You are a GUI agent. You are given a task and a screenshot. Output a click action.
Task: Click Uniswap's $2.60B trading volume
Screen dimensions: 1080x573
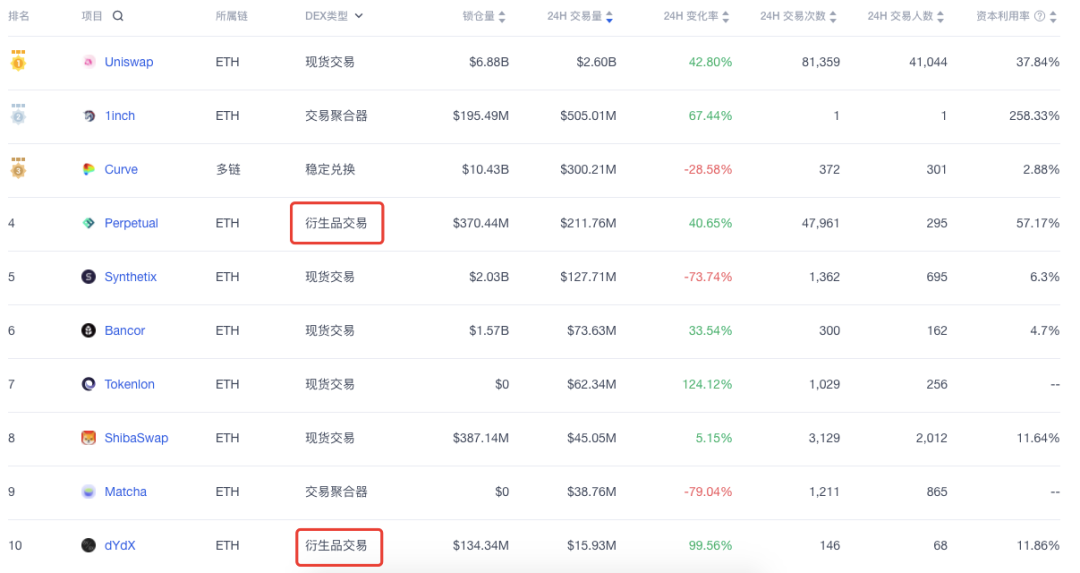click(596, 62)
